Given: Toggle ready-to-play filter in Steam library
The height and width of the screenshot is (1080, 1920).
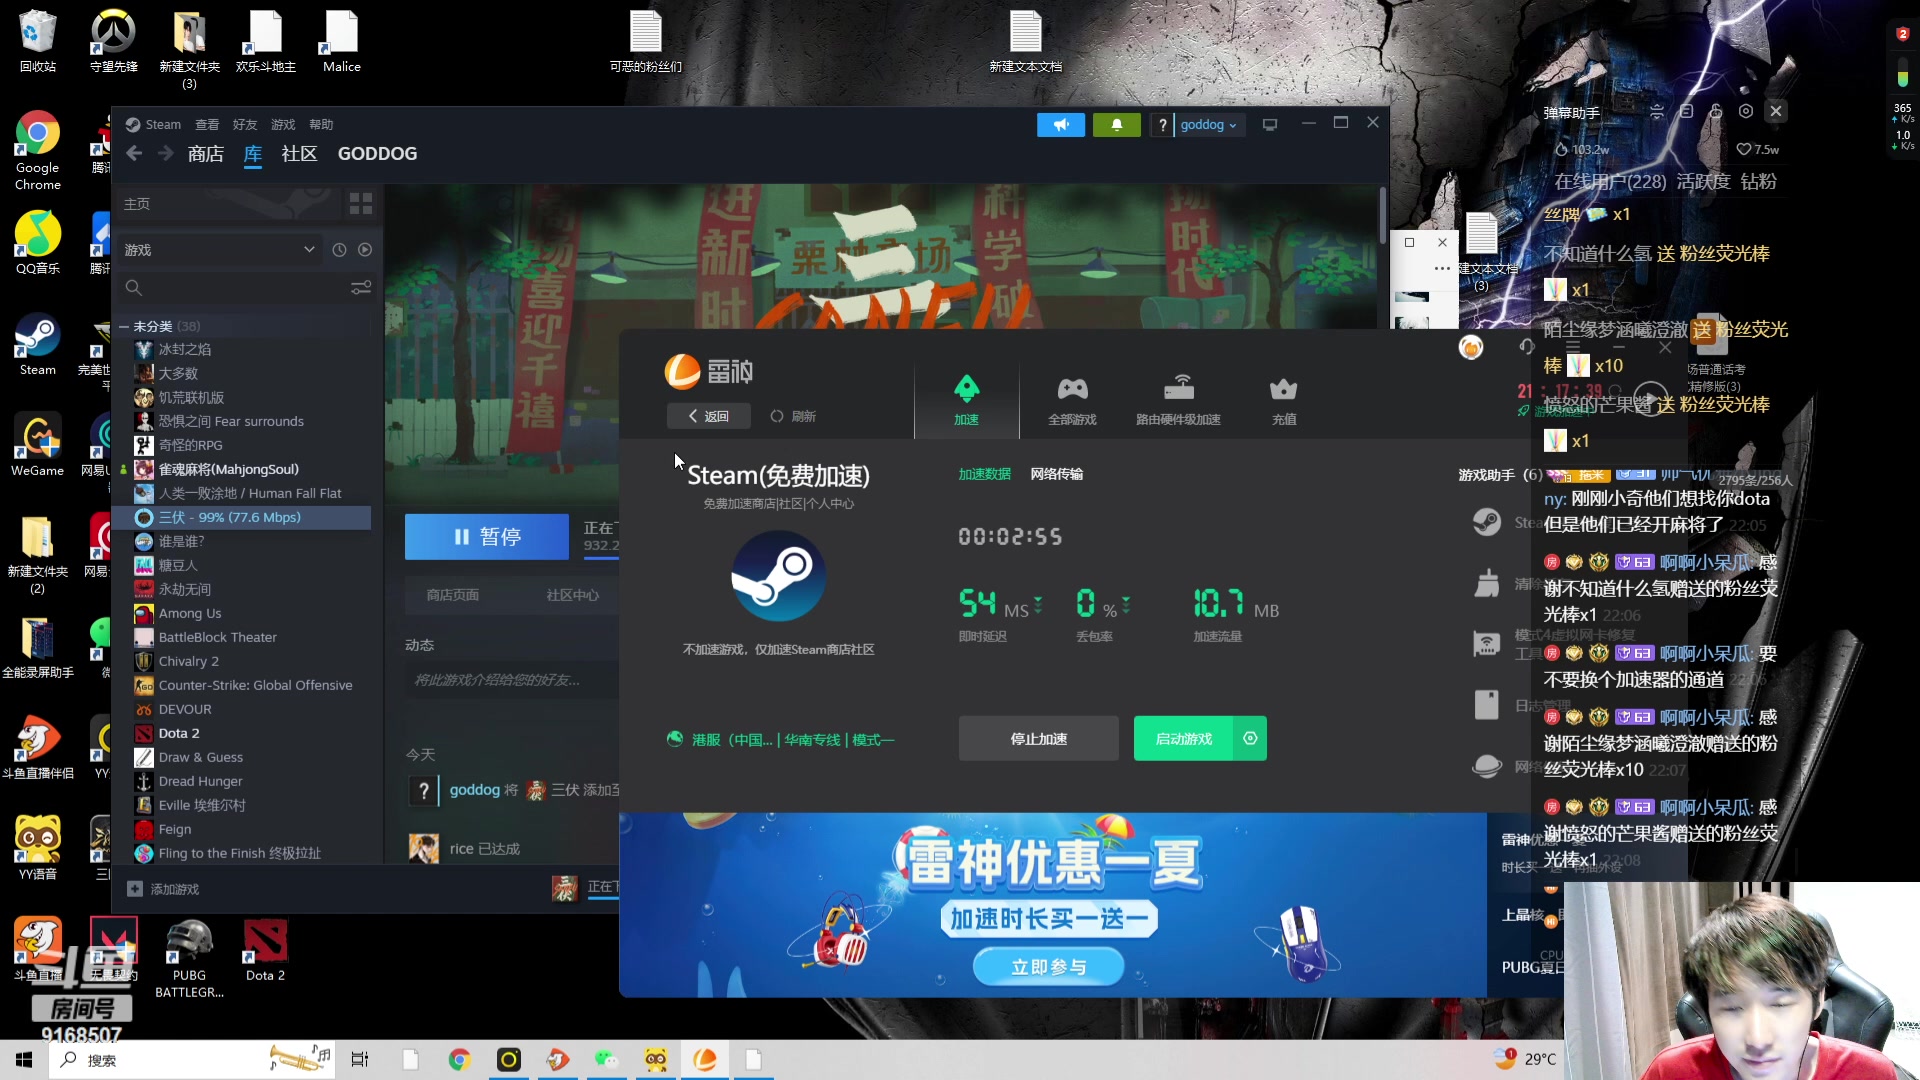Looking at the screenshot, I should (x=365, y=250).
